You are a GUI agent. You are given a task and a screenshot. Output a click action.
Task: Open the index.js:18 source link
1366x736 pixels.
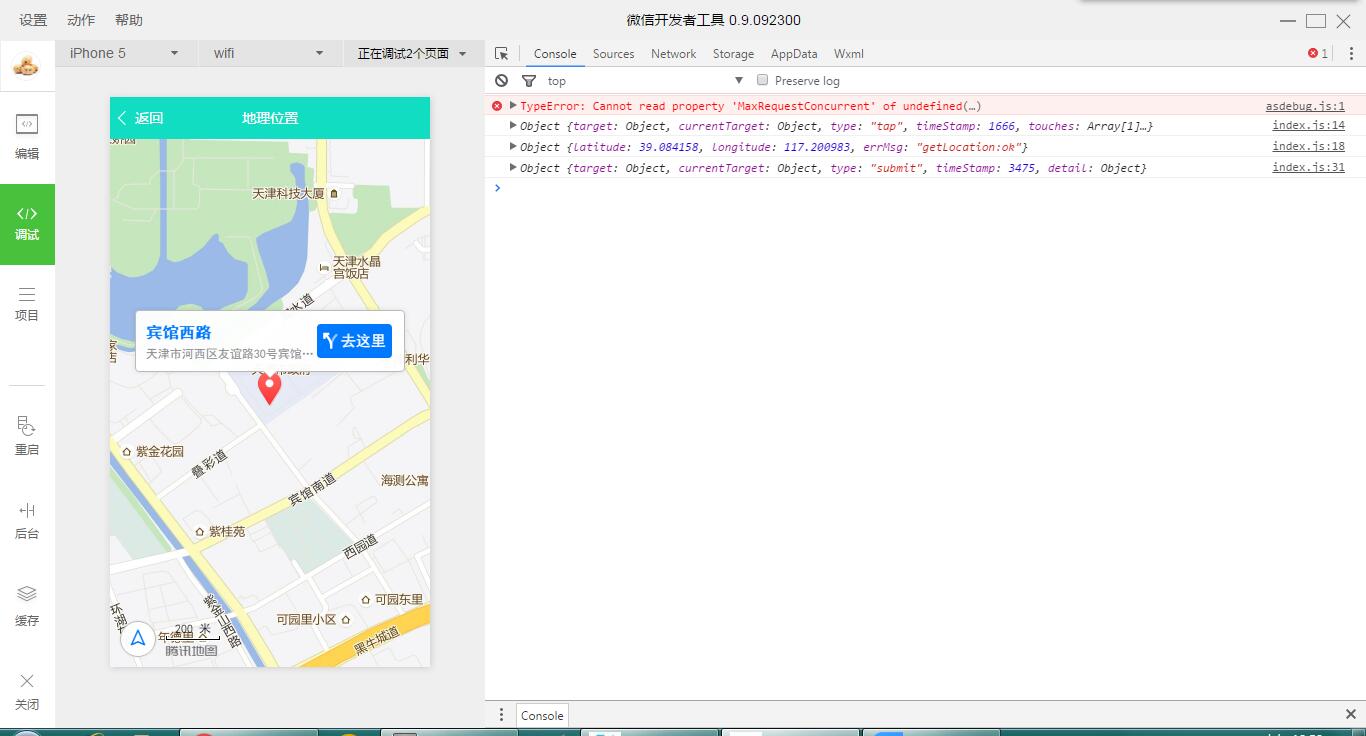click(x=1308, y=147)
